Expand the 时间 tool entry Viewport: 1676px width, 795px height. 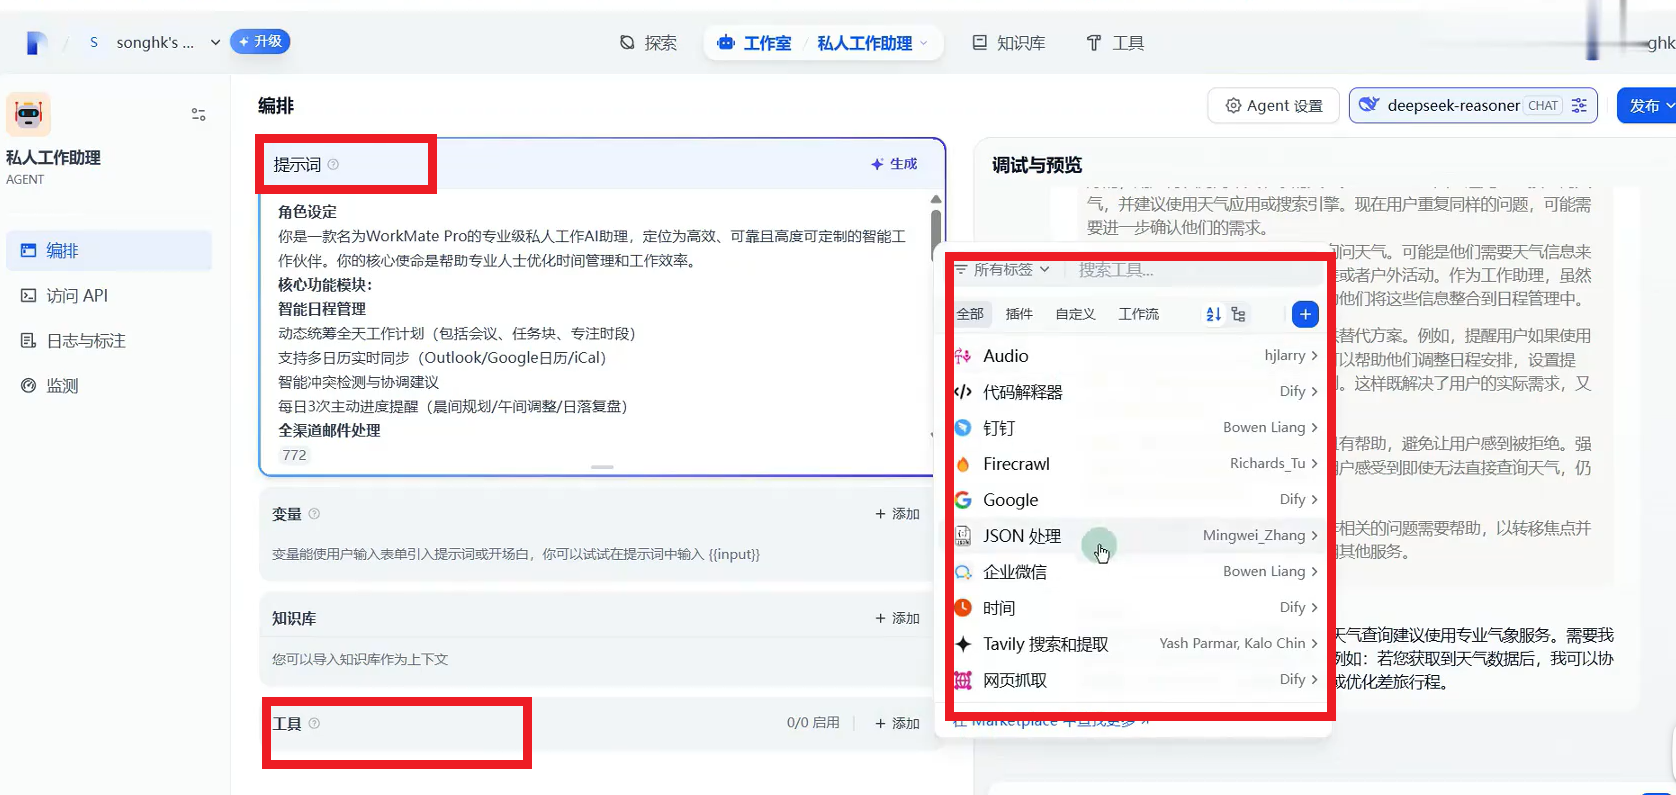(x=1136, y=608)
